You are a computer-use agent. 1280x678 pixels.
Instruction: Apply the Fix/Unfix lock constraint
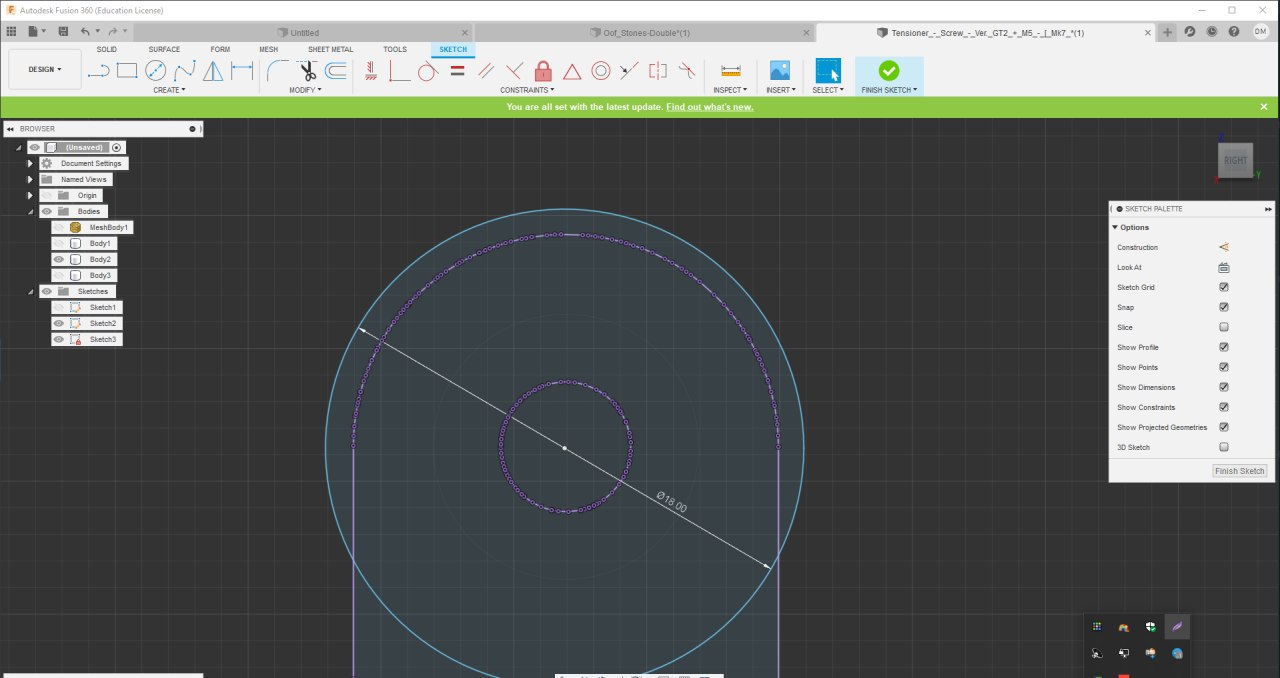pos(543,71)
